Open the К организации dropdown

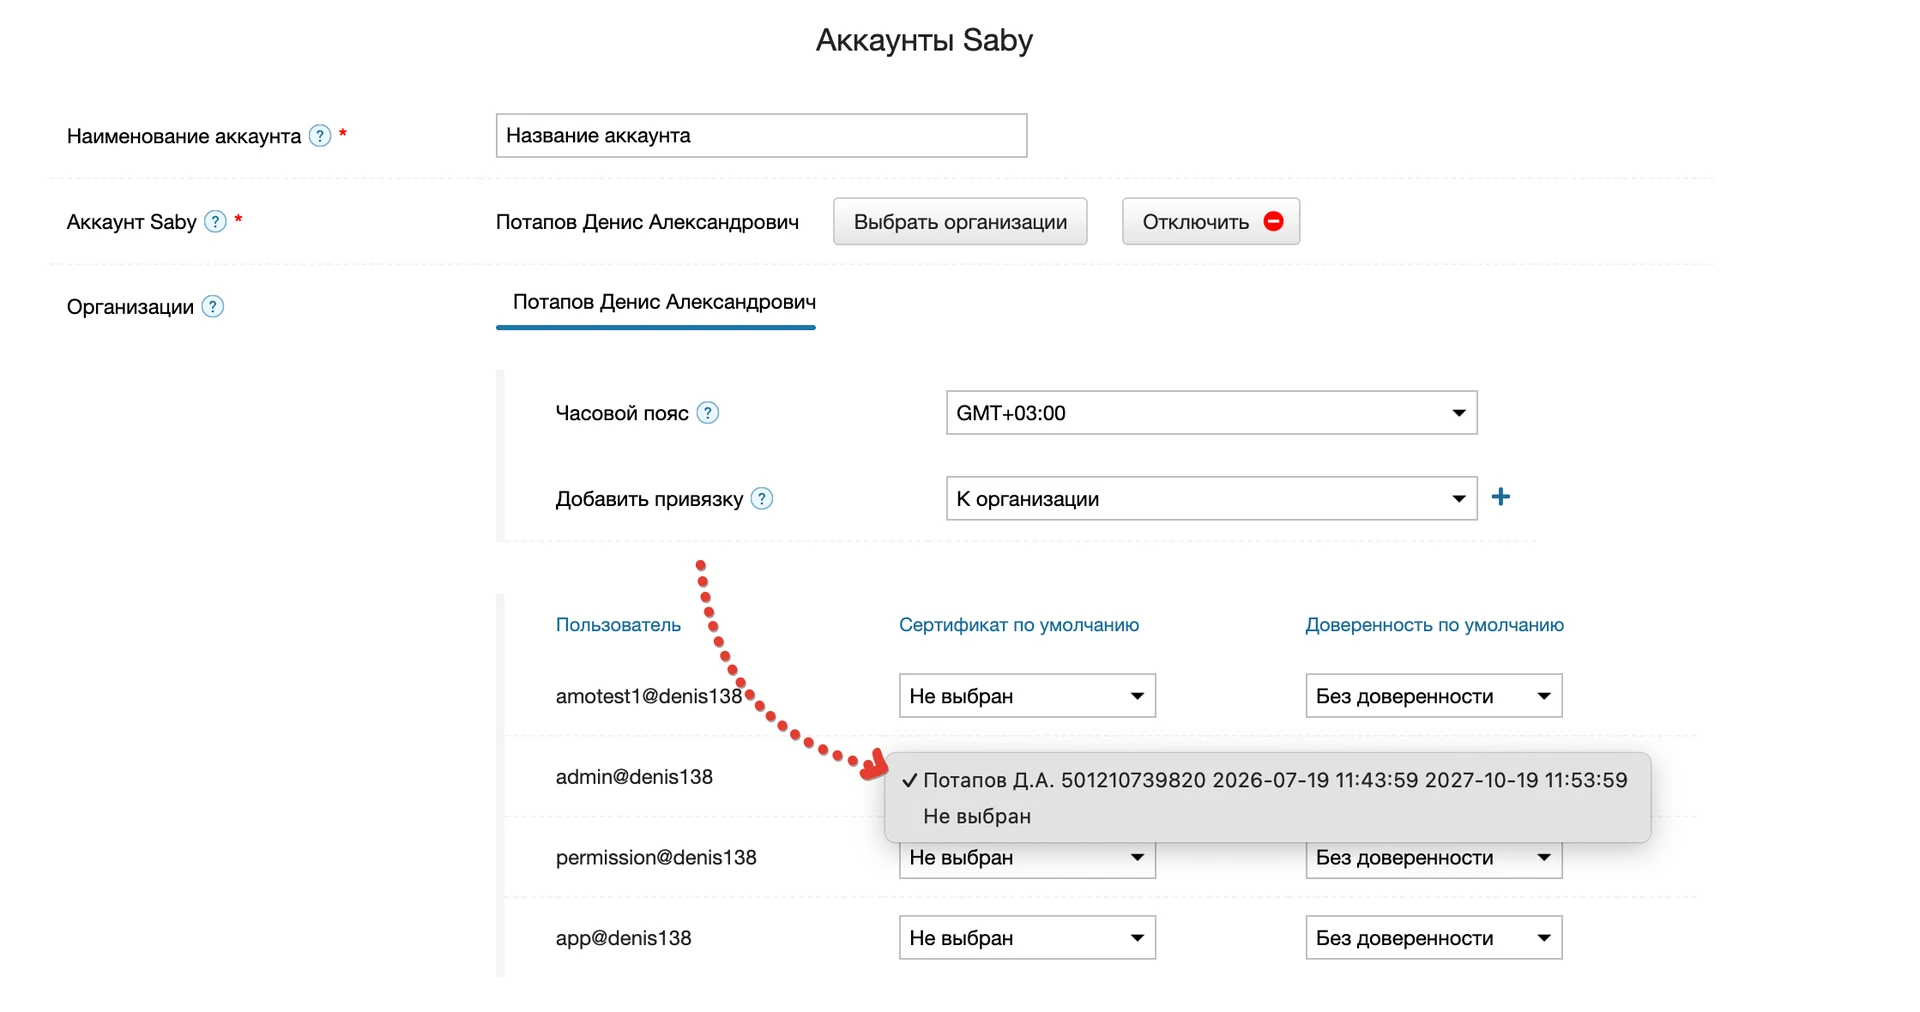pos(1211,499)
